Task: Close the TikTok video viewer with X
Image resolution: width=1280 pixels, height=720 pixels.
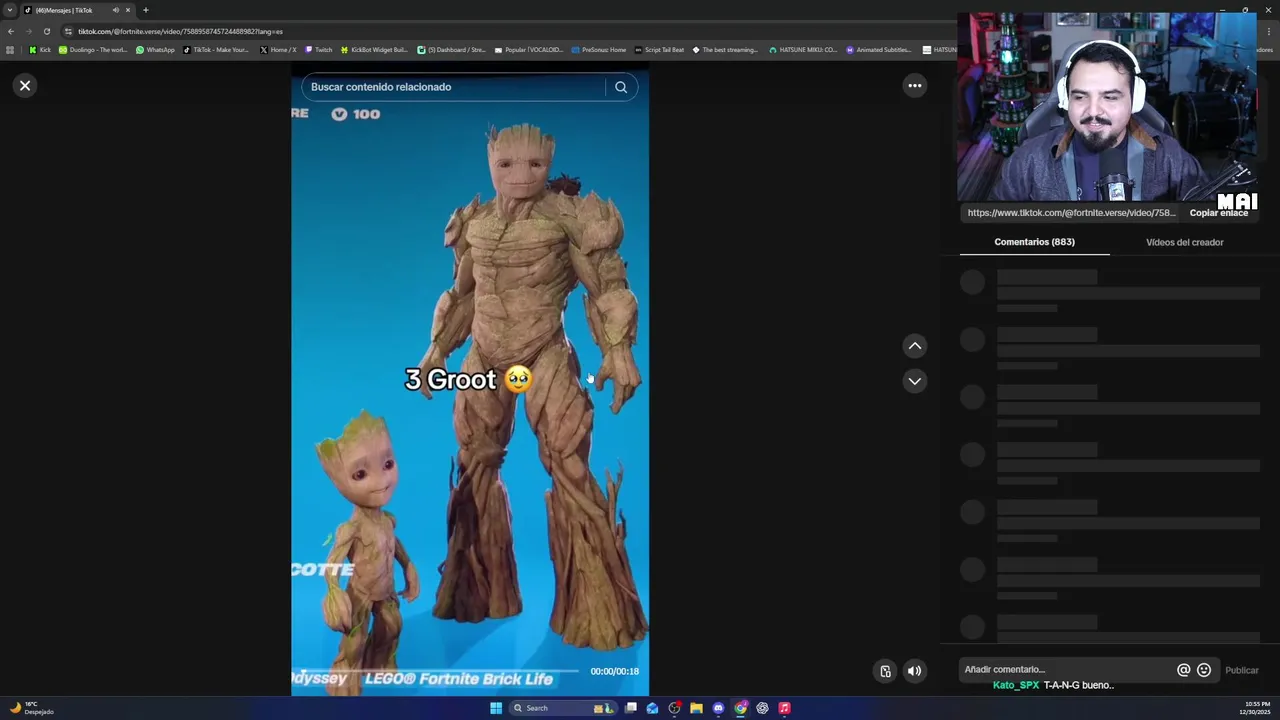Action: point(25,86)
